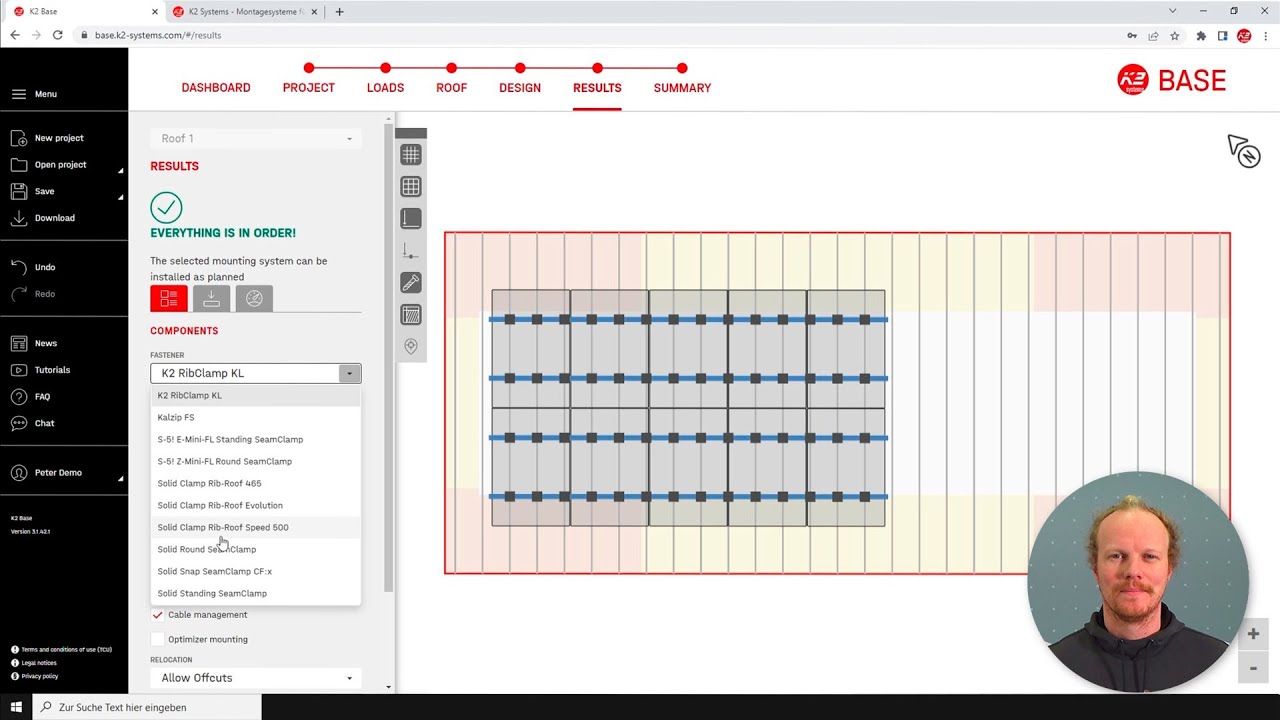Screen dimensions: 1280x720
Task: Go to the PROJECT step
Action: tap(309, 88)
